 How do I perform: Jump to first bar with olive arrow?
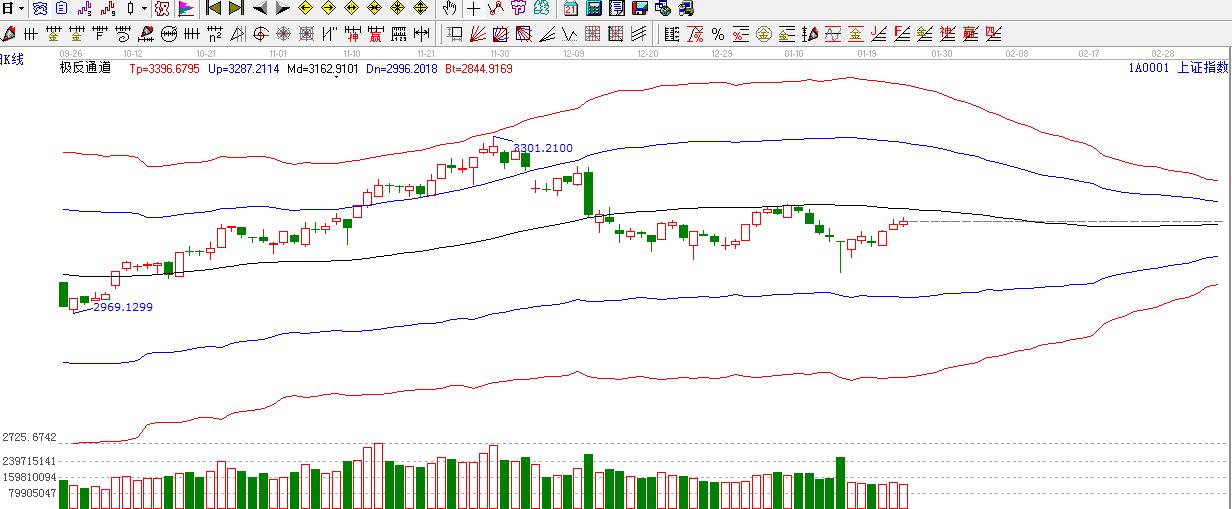tap(213, 9)
